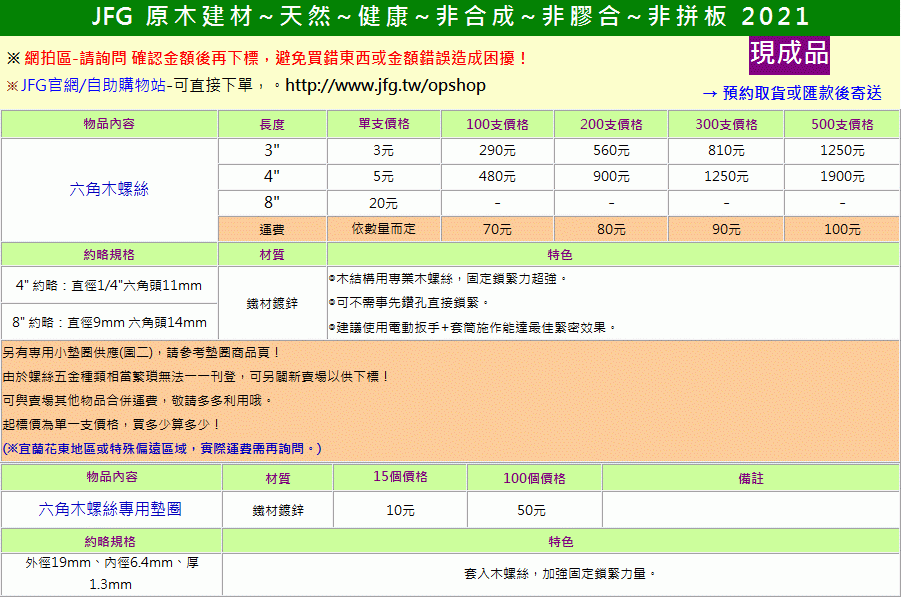Select the "480元" price cell
Screen dimensions: 901x597
click(x=497, y=176)
